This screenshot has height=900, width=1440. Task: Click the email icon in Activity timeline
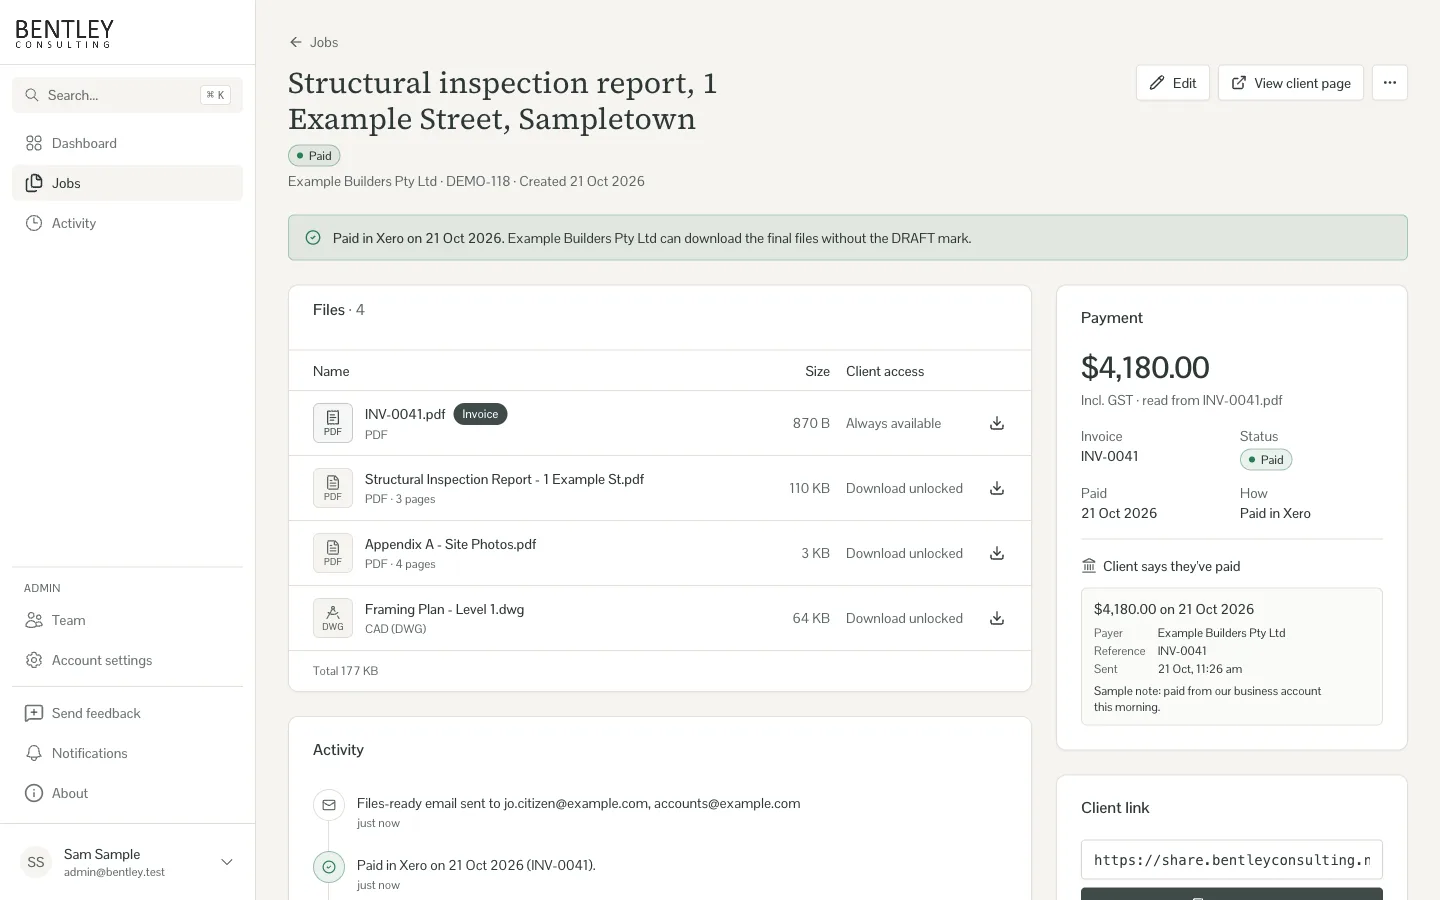pyautogui.click(x=328, y=803)
